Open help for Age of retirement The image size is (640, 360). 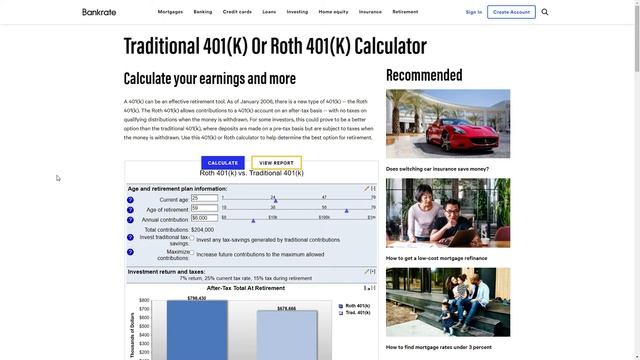pyautogui.click(x=130, y=210)
